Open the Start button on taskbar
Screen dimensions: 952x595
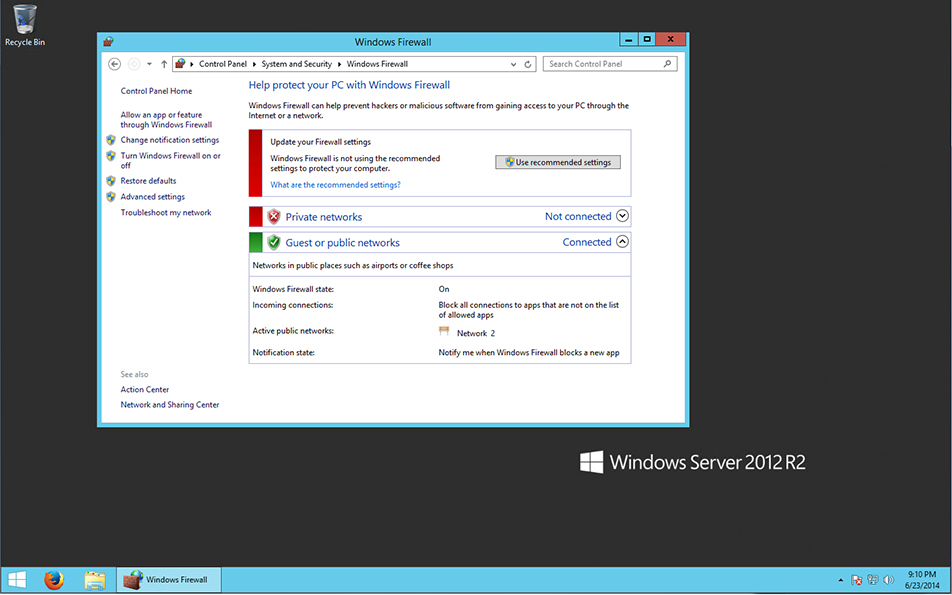point(17,580)
